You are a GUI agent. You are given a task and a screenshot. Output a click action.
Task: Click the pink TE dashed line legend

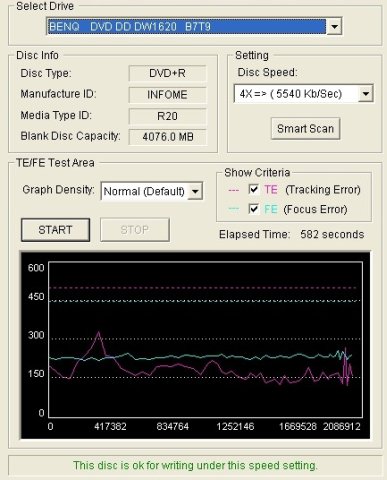point(234,190)
